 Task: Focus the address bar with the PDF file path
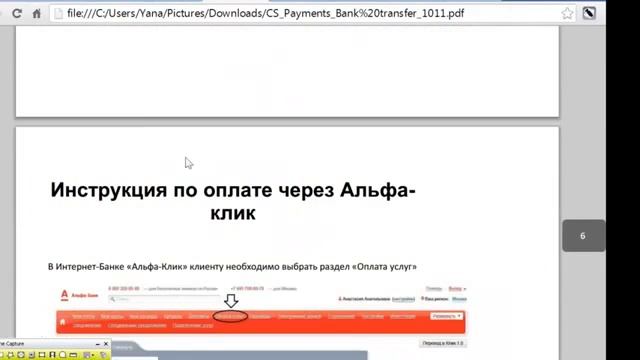coord(304,13)
